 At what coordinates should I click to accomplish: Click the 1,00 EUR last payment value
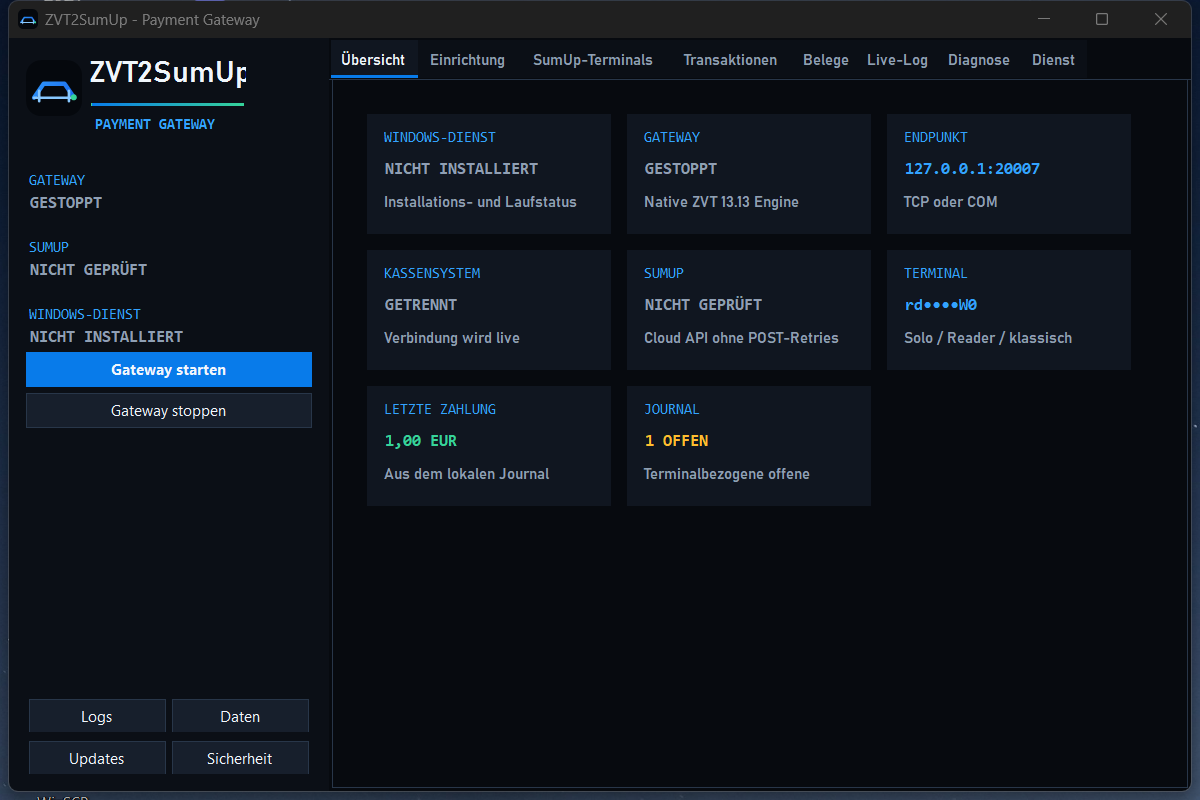(421, 441)
